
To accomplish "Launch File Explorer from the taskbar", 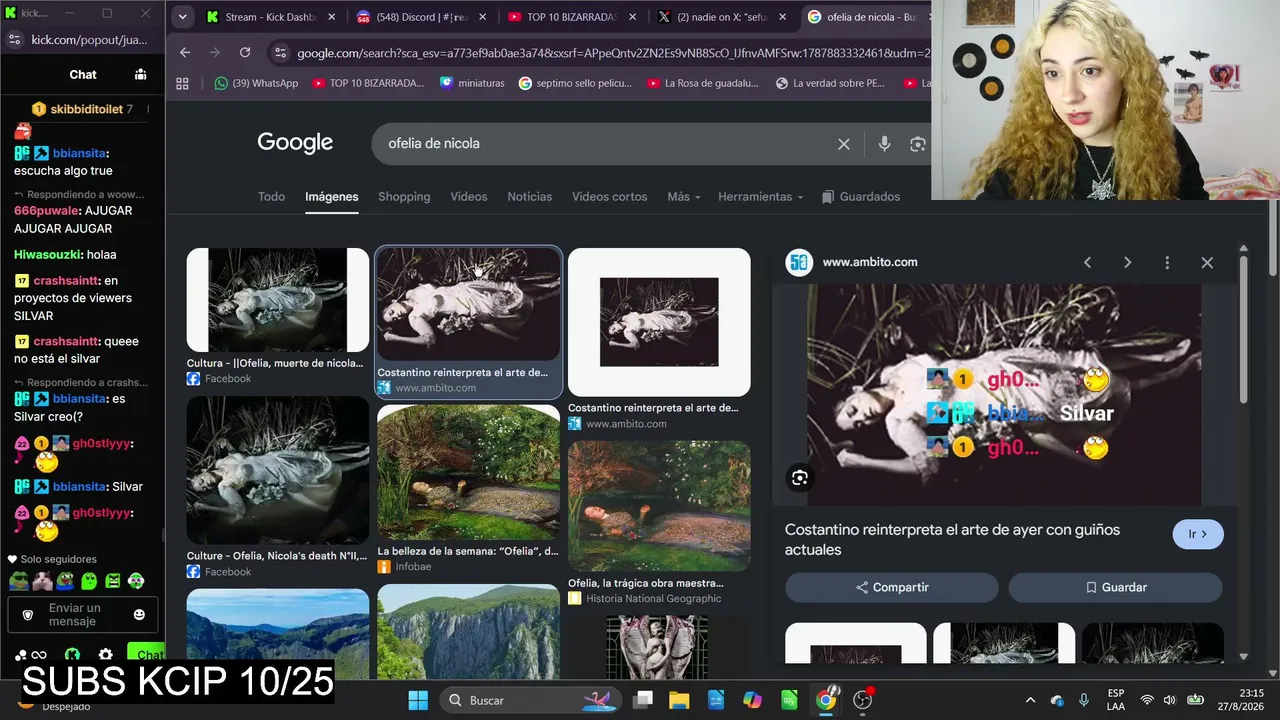I will [x=679, y=700].
